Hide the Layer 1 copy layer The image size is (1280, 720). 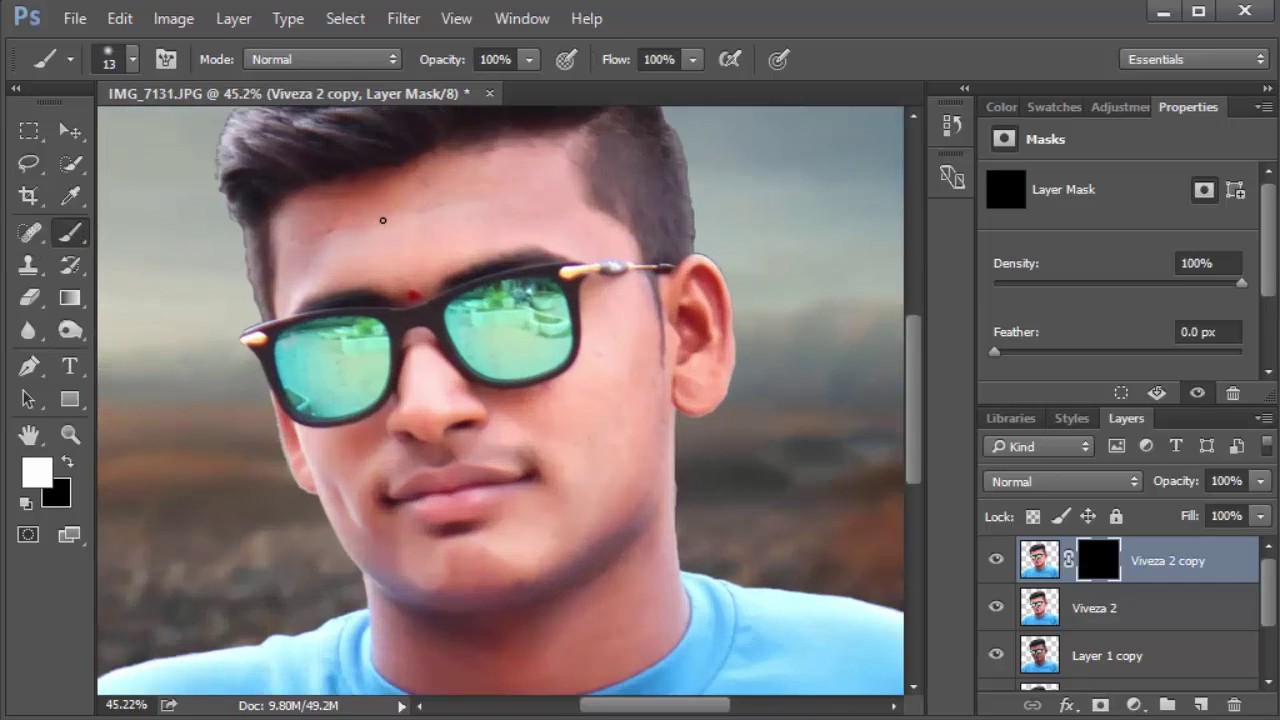click(x=996, y=655)
